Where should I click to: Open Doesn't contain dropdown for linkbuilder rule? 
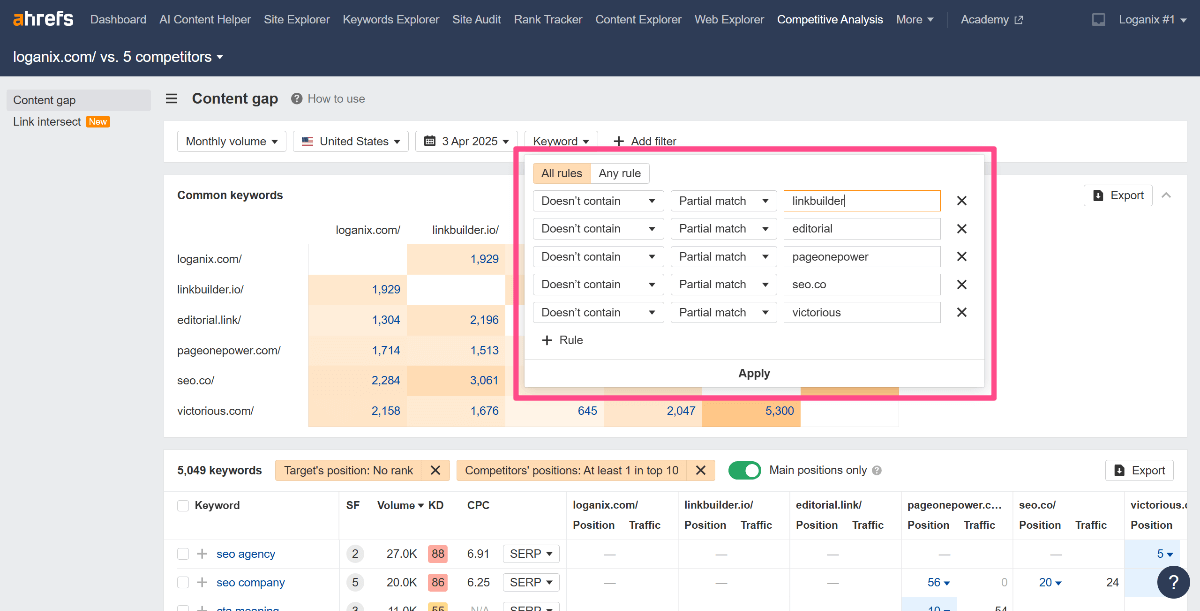tap(598, 201)
